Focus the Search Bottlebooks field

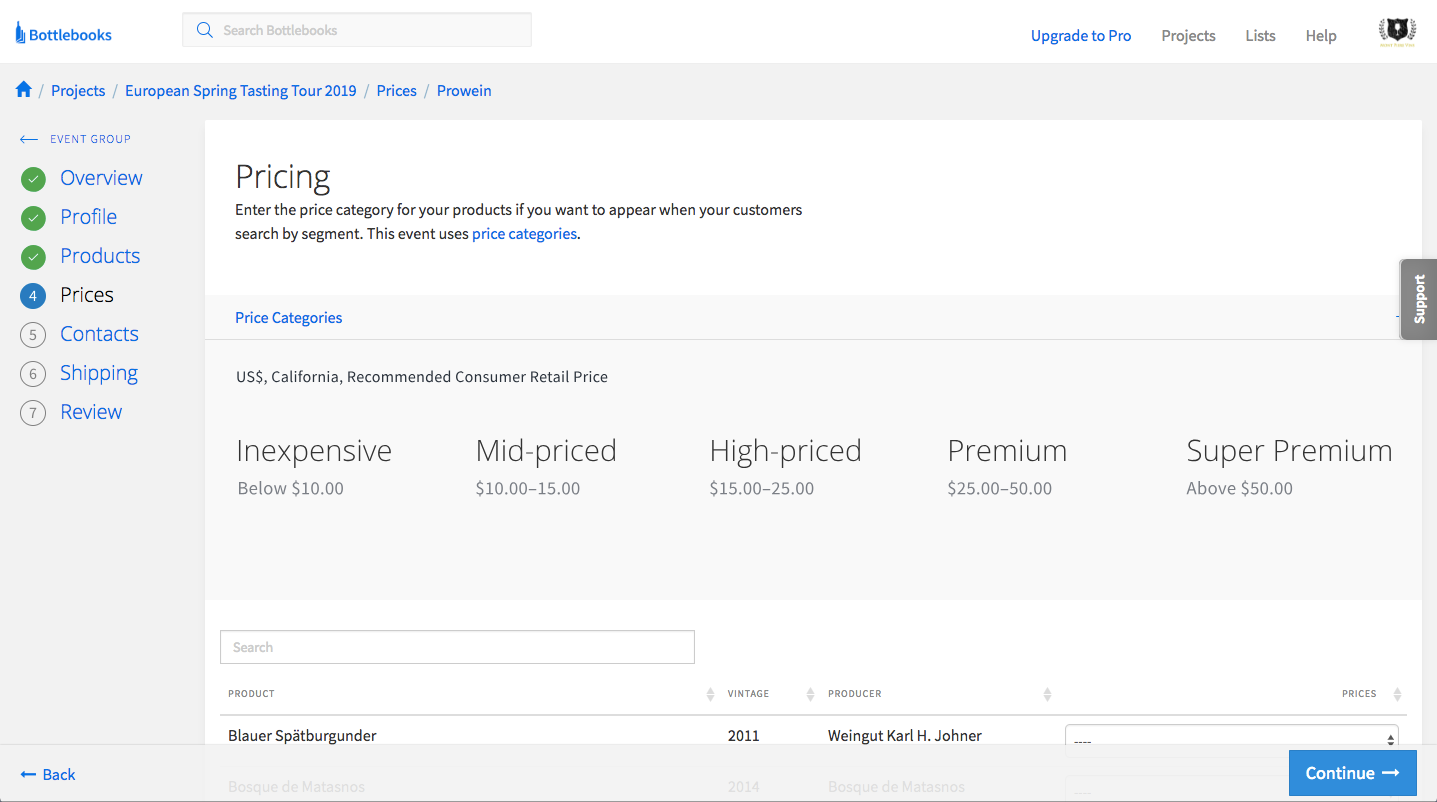[x=357, y=30]
